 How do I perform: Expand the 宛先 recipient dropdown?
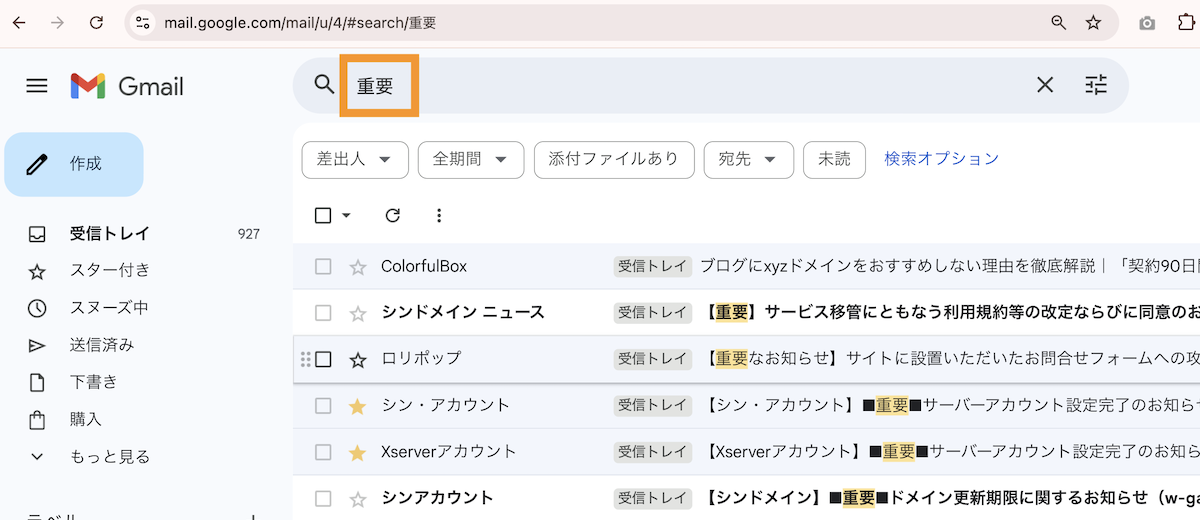748,159
